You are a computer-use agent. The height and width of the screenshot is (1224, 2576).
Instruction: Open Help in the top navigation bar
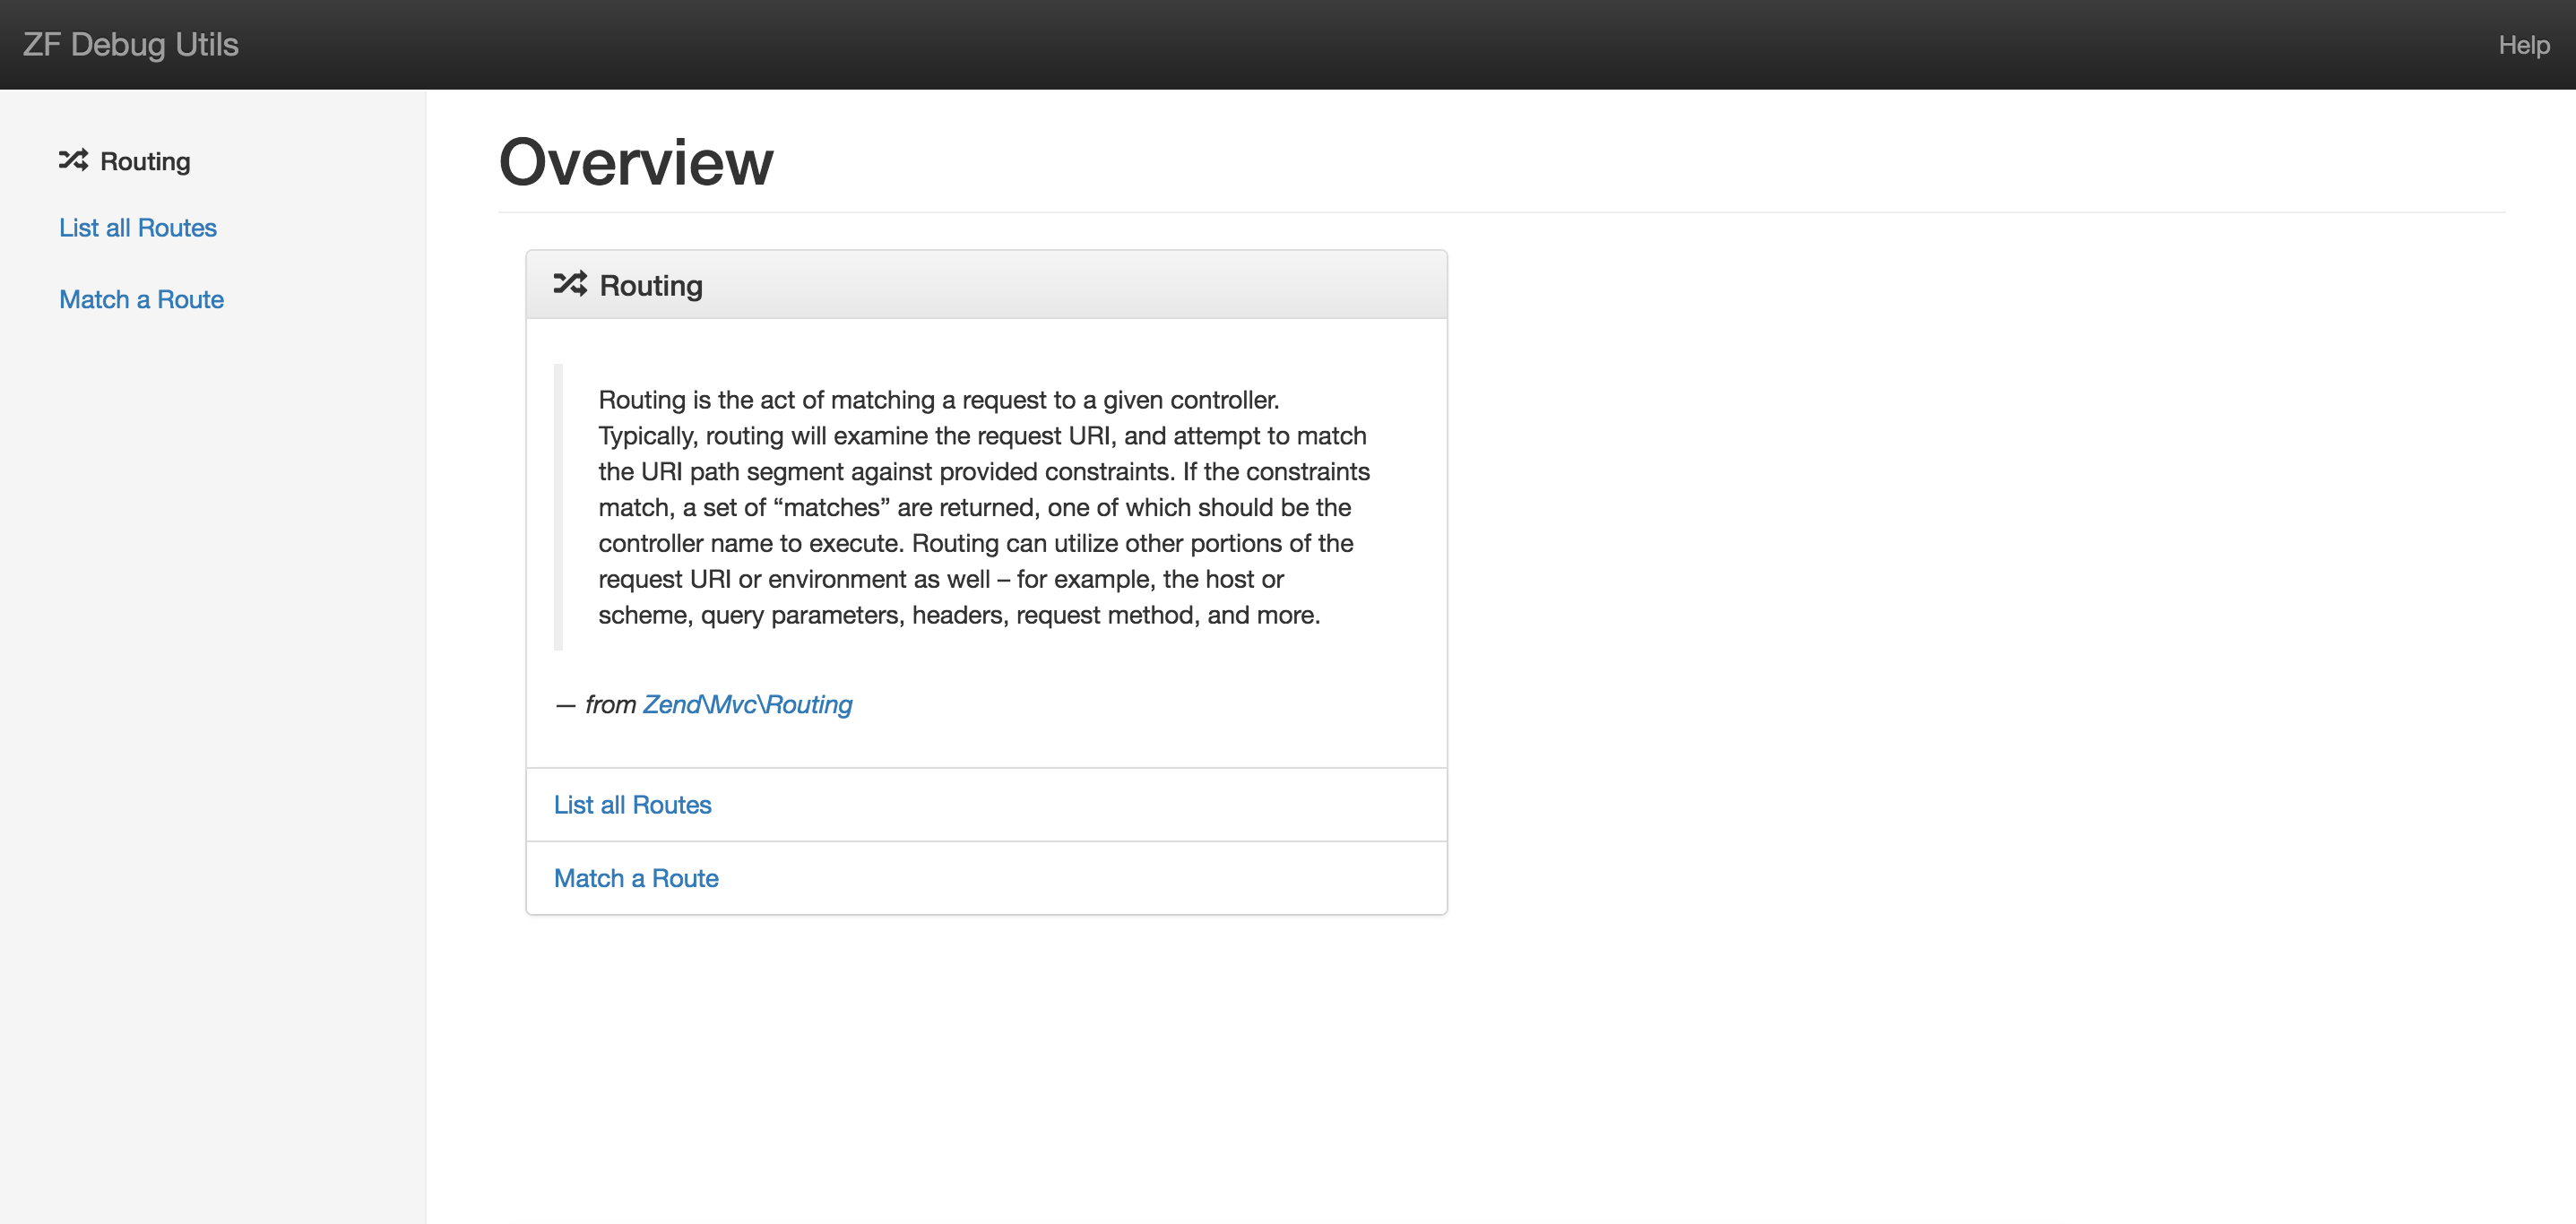2523,45
